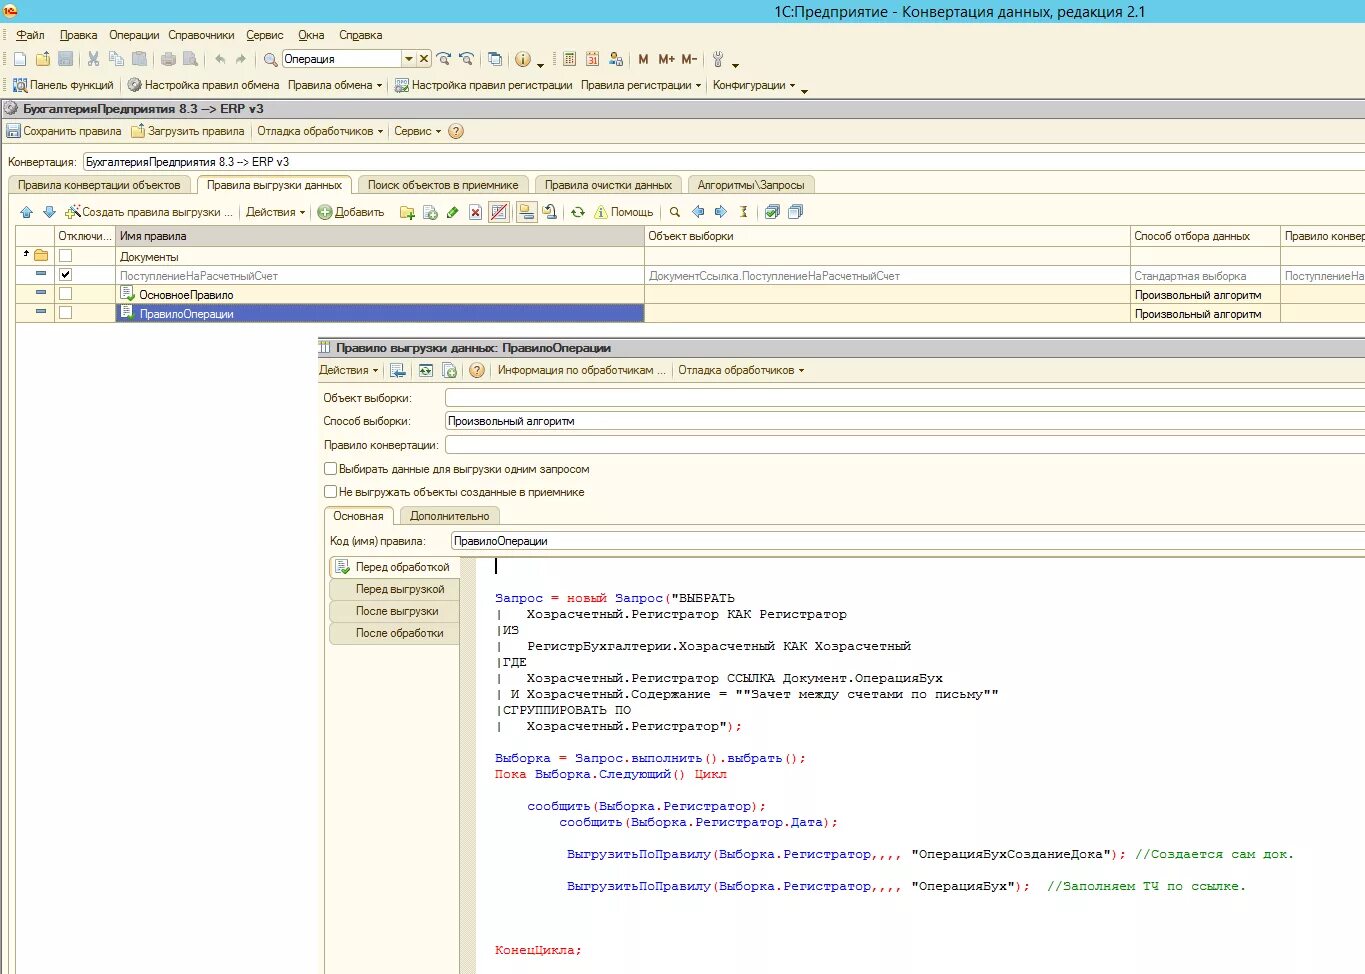1365x974 pixels.
Task: Open the Файл menu
Action: 30,35
